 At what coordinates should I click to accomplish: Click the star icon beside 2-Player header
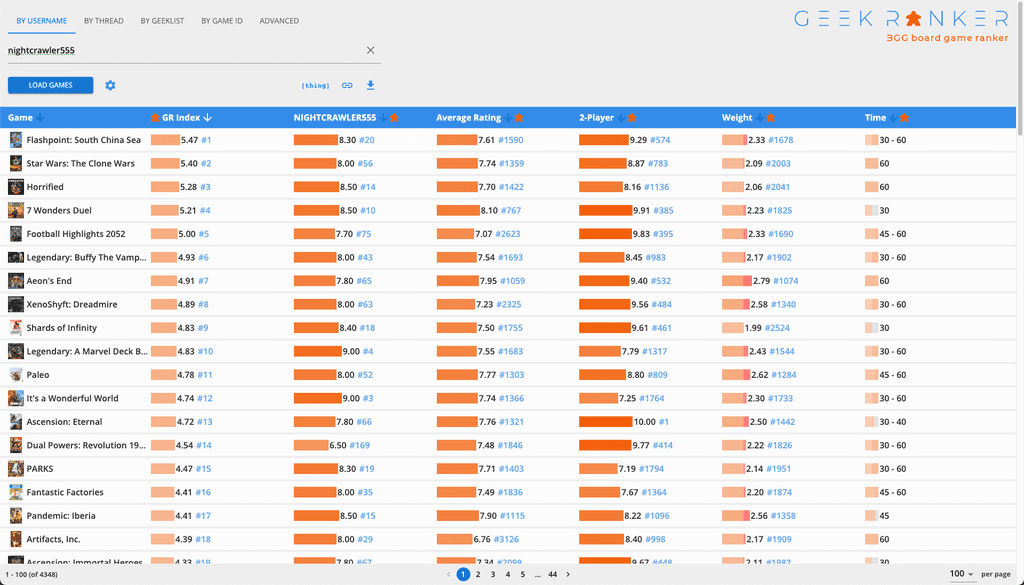point(632,118)
